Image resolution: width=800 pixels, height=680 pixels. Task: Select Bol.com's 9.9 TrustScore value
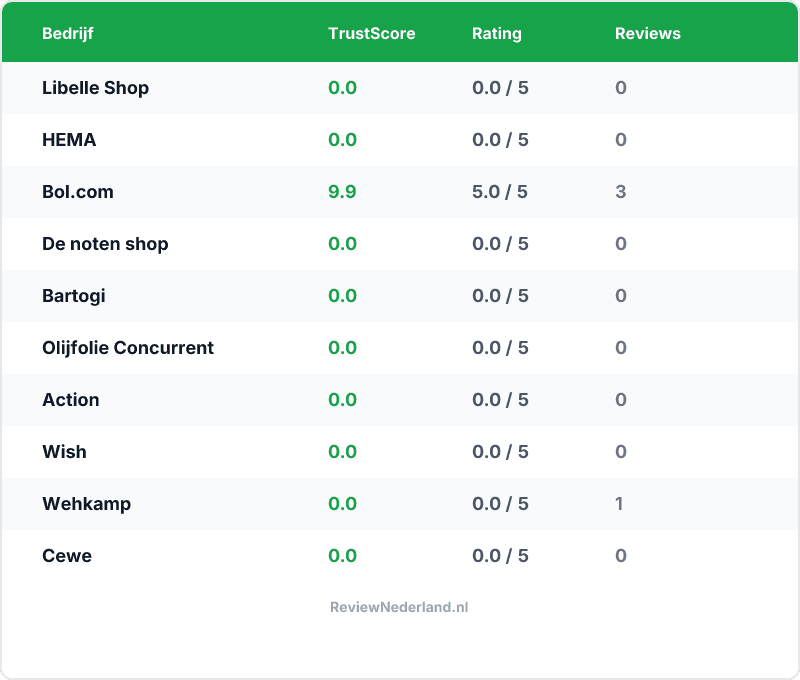[x=343, y=192]
